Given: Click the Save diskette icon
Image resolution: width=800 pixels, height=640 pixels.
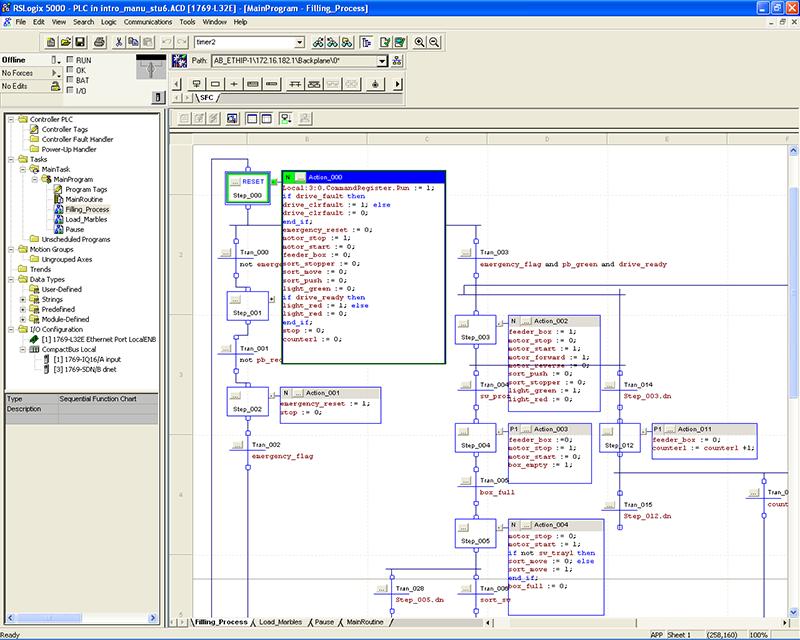Looking at the screenshot, I should (x=80, y=42).
